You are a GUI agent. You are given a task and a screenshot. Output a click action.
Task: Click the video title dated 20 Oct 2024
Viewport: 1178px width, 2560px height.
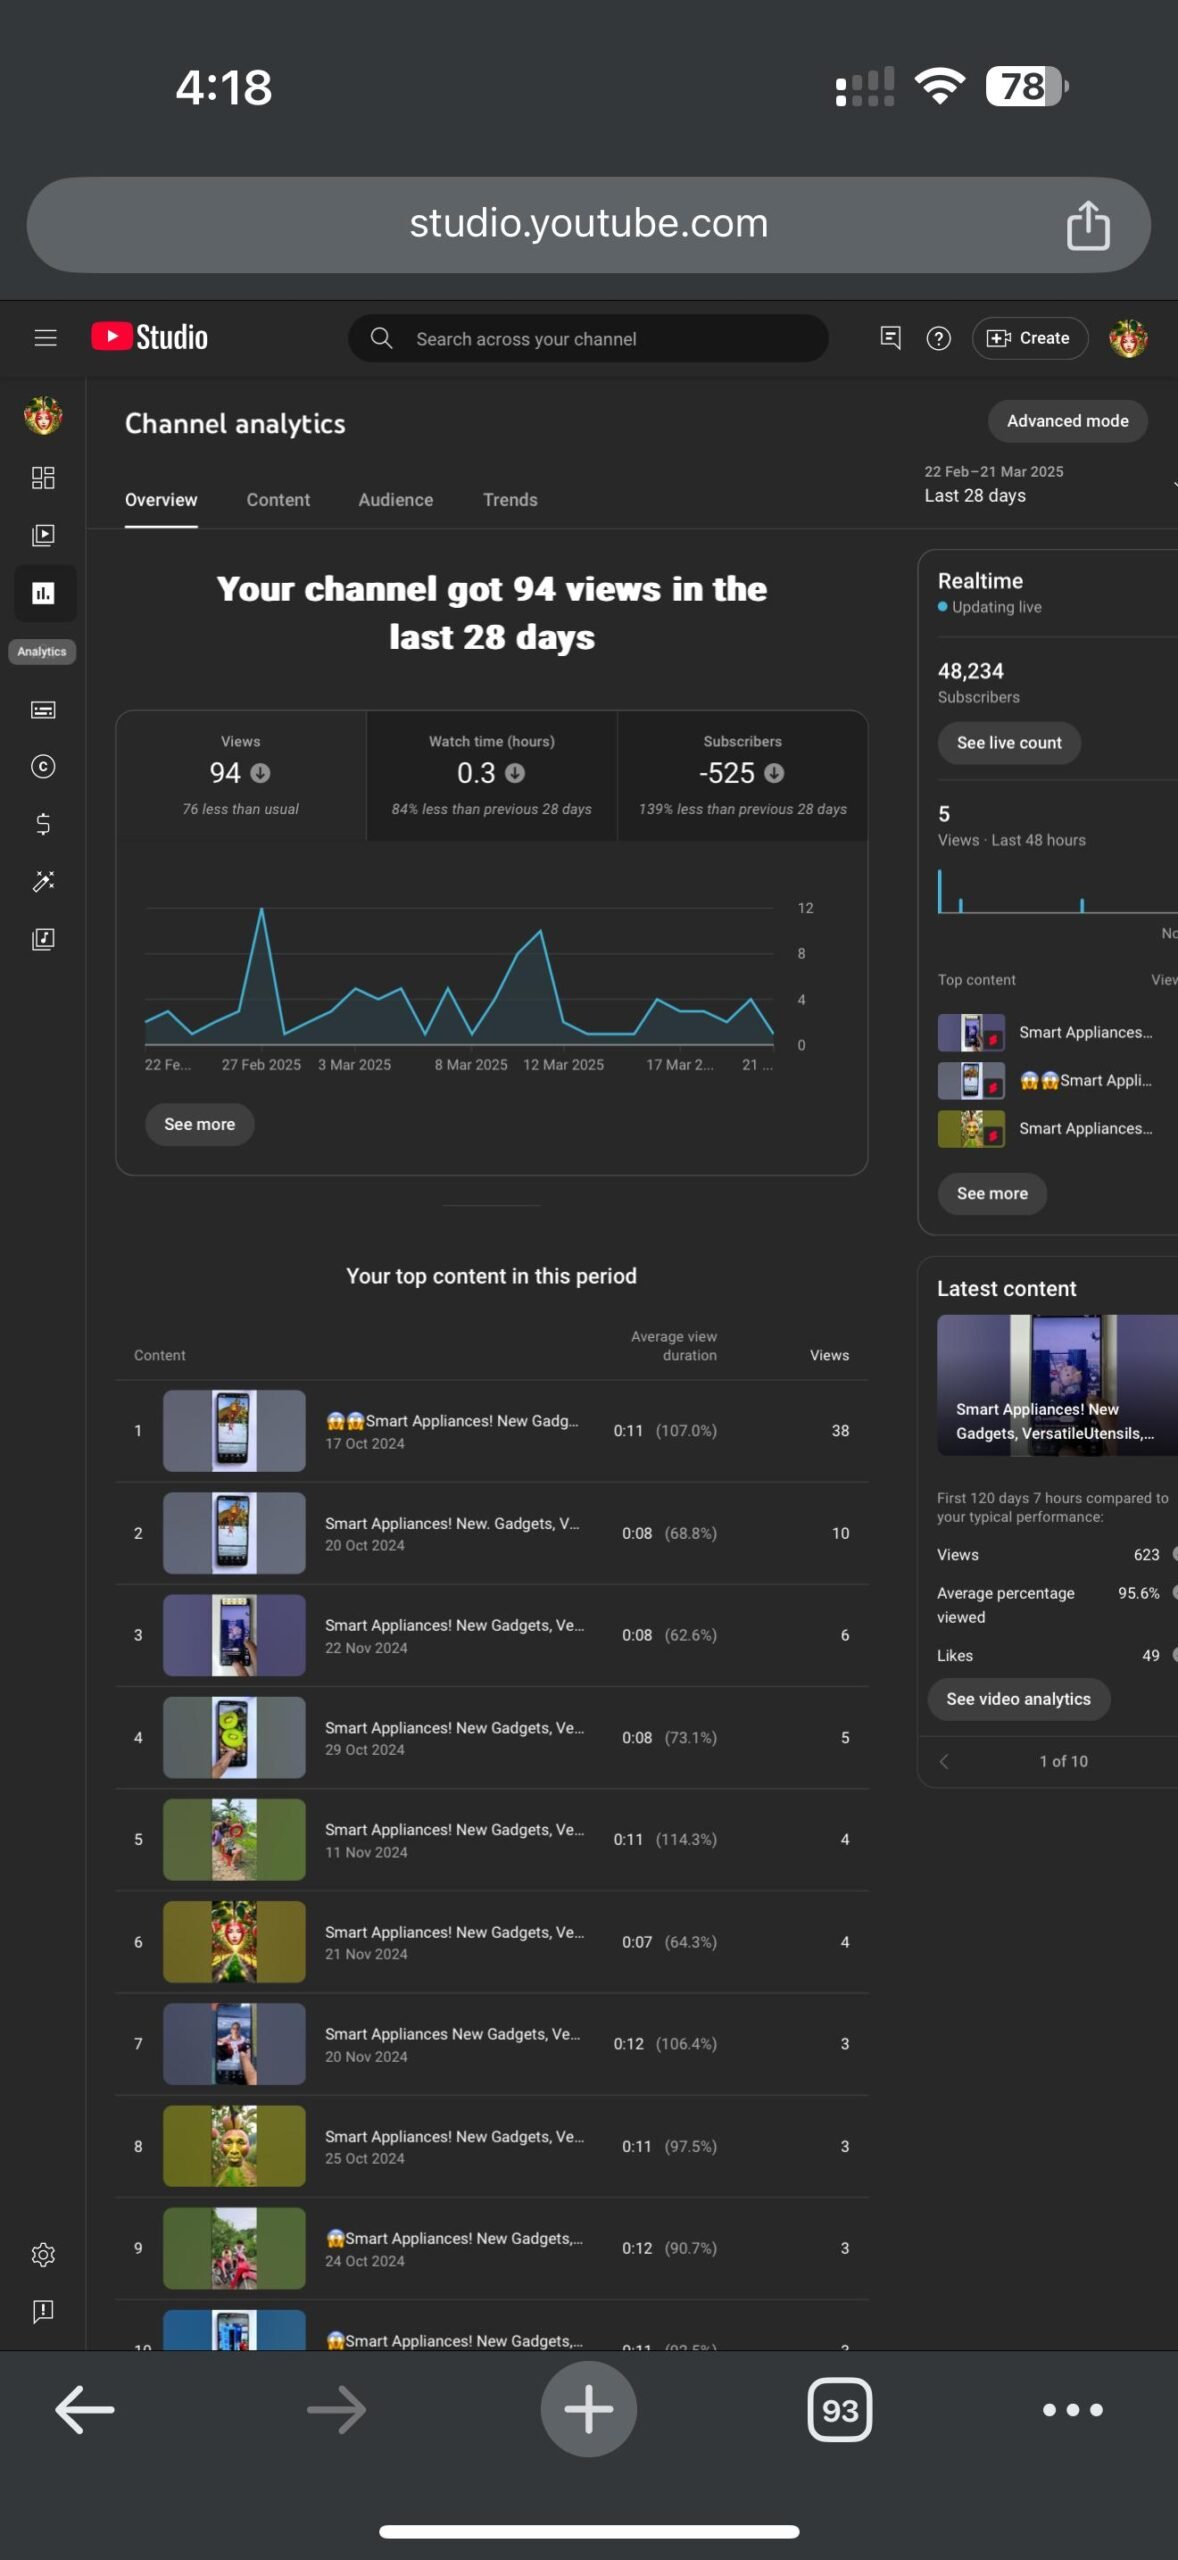coord(452,1523)
